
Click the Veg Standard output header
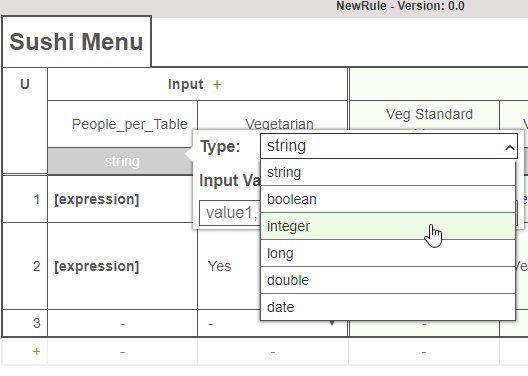coord(429,114)
